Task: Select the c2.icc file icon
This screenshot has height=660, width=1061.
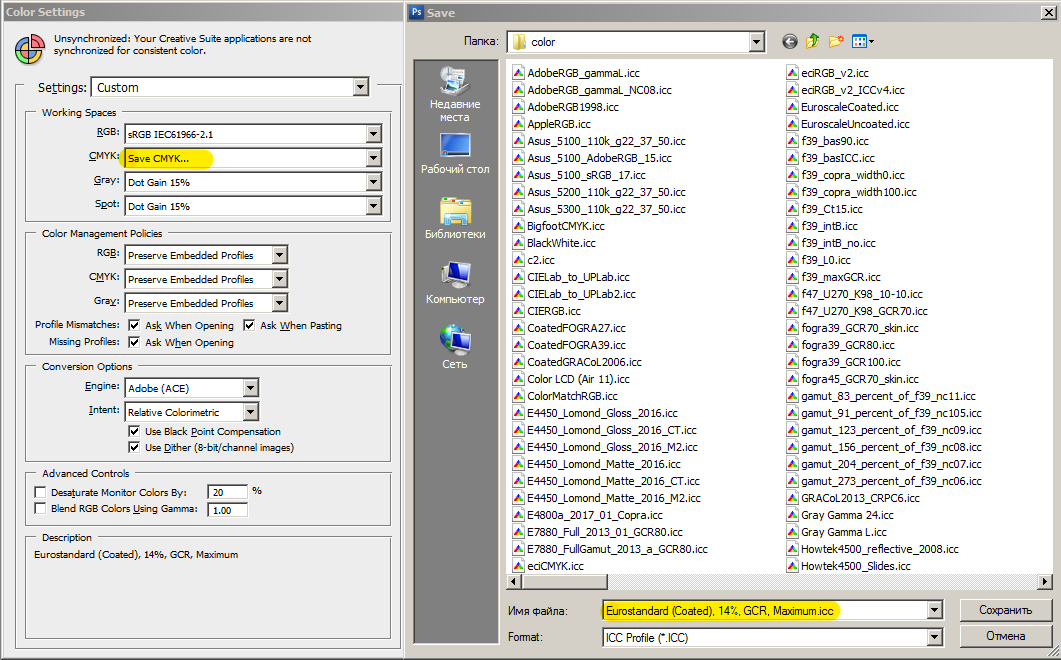Action: (518, 260)
